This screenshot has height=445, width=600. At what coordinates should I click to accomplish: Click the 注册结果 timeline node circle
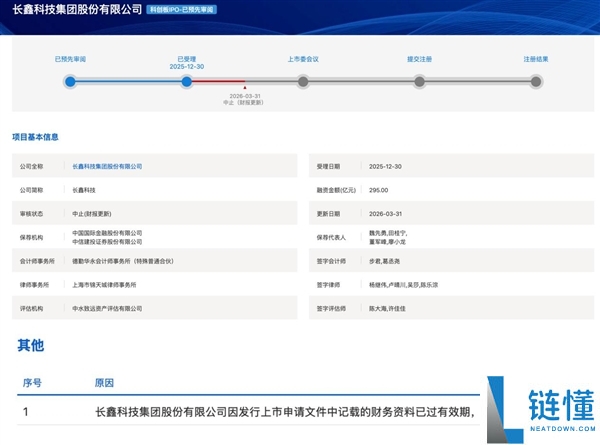tap(536, 82)
